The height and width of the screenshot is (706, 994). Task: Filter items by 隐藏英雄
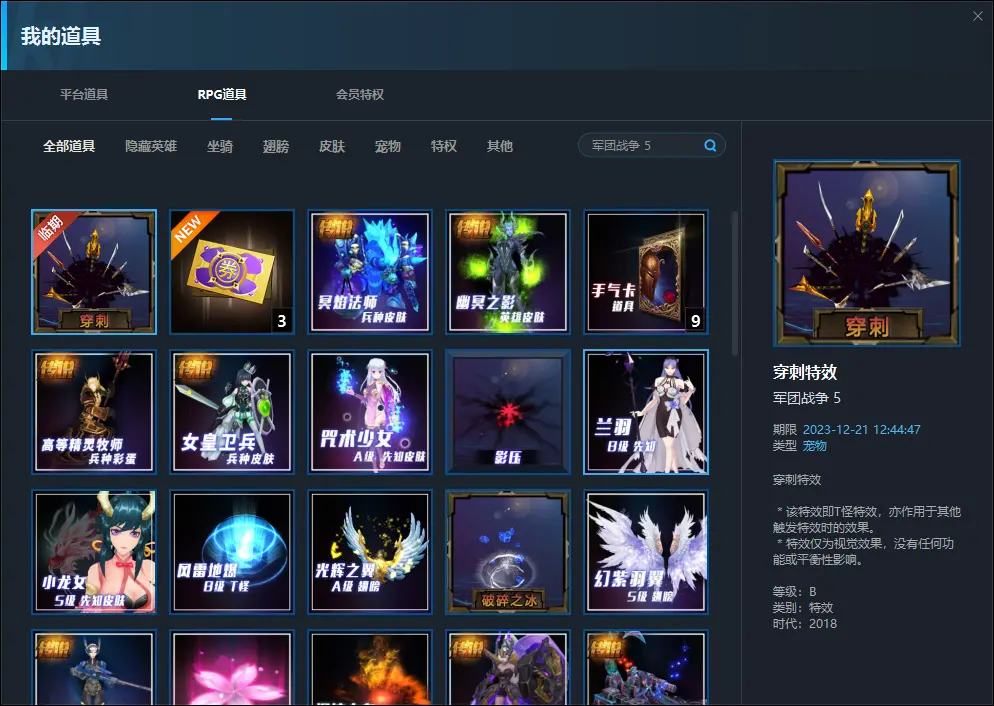tap(151, 146)
